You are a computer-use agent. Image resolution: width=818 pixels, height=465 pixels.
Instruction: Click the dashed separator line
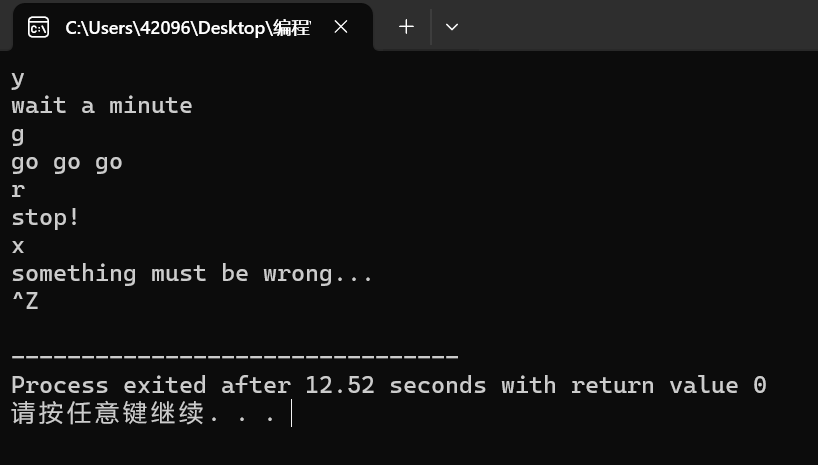click(235, 356)
